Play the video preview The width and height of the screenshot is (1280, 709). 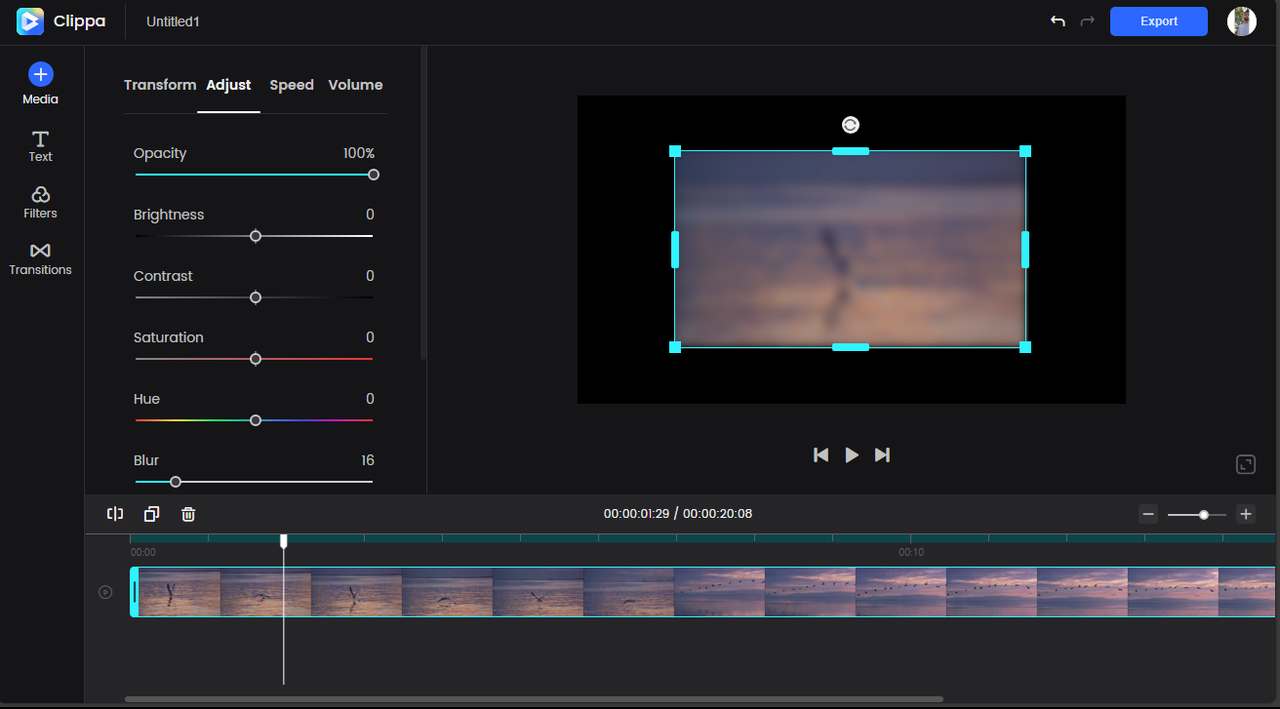point(852,455)
